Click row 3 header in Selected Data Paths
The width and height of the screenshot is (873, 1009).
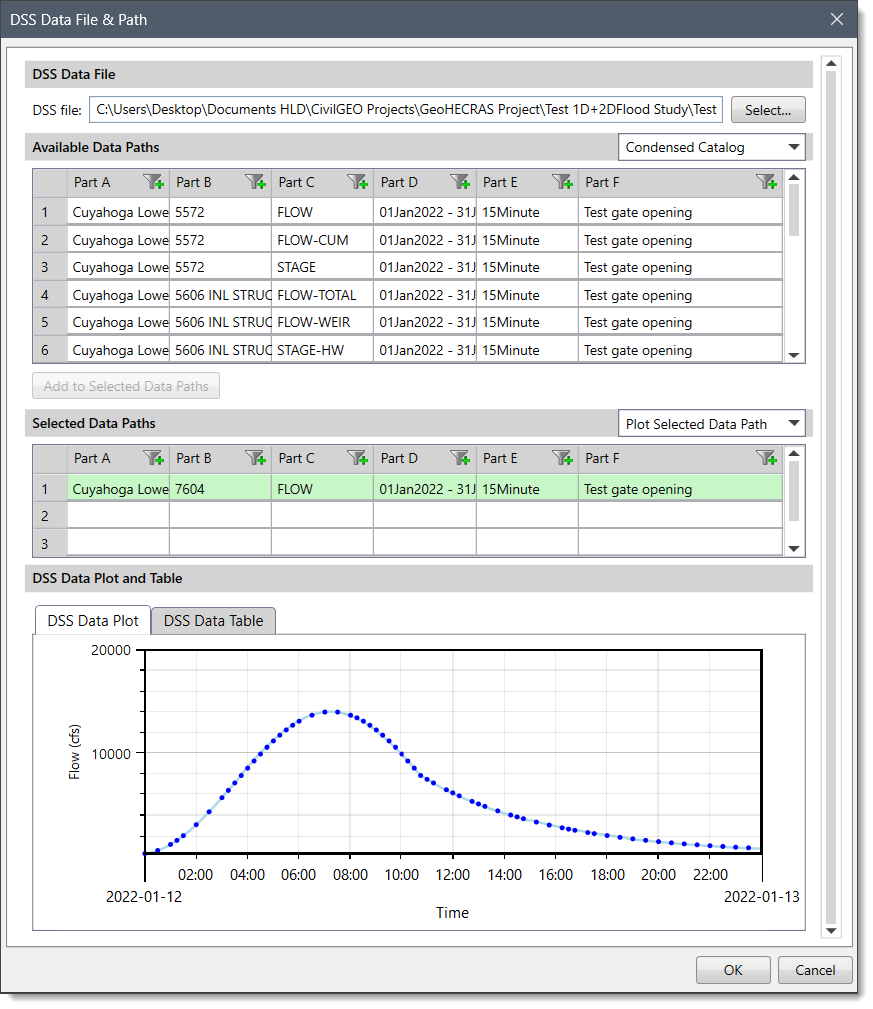tap(50, 543)
